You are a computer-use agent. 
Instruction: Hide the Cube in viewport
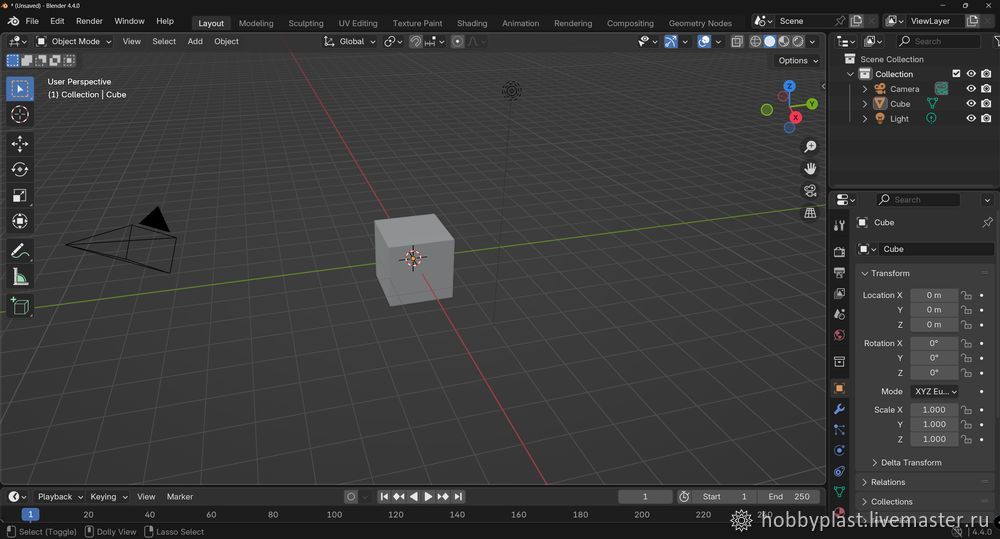click(971, 103)
